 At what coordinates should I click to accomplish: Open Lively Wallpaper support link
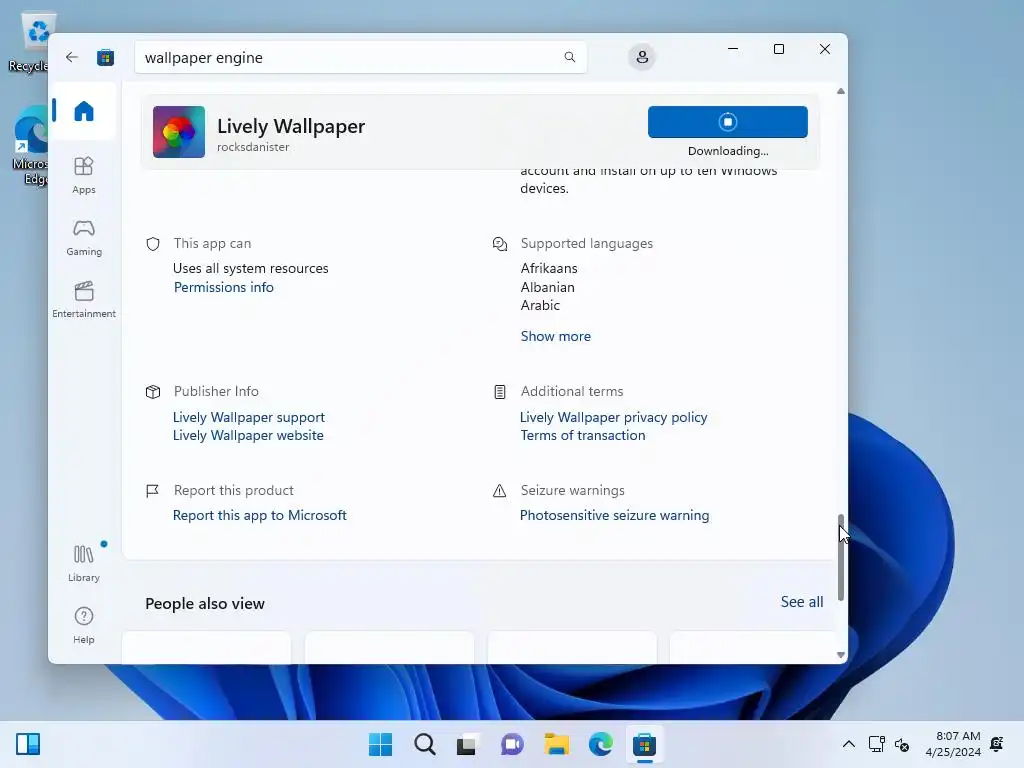[249, 417]
